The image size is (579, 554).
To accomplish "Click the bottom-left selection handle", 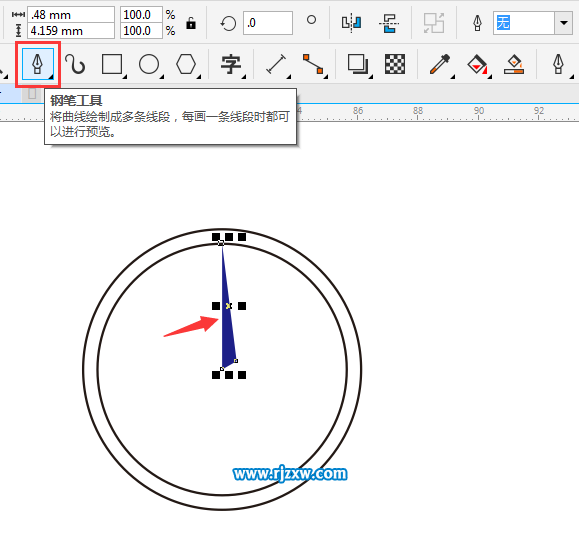I will [x=216, y=375].
